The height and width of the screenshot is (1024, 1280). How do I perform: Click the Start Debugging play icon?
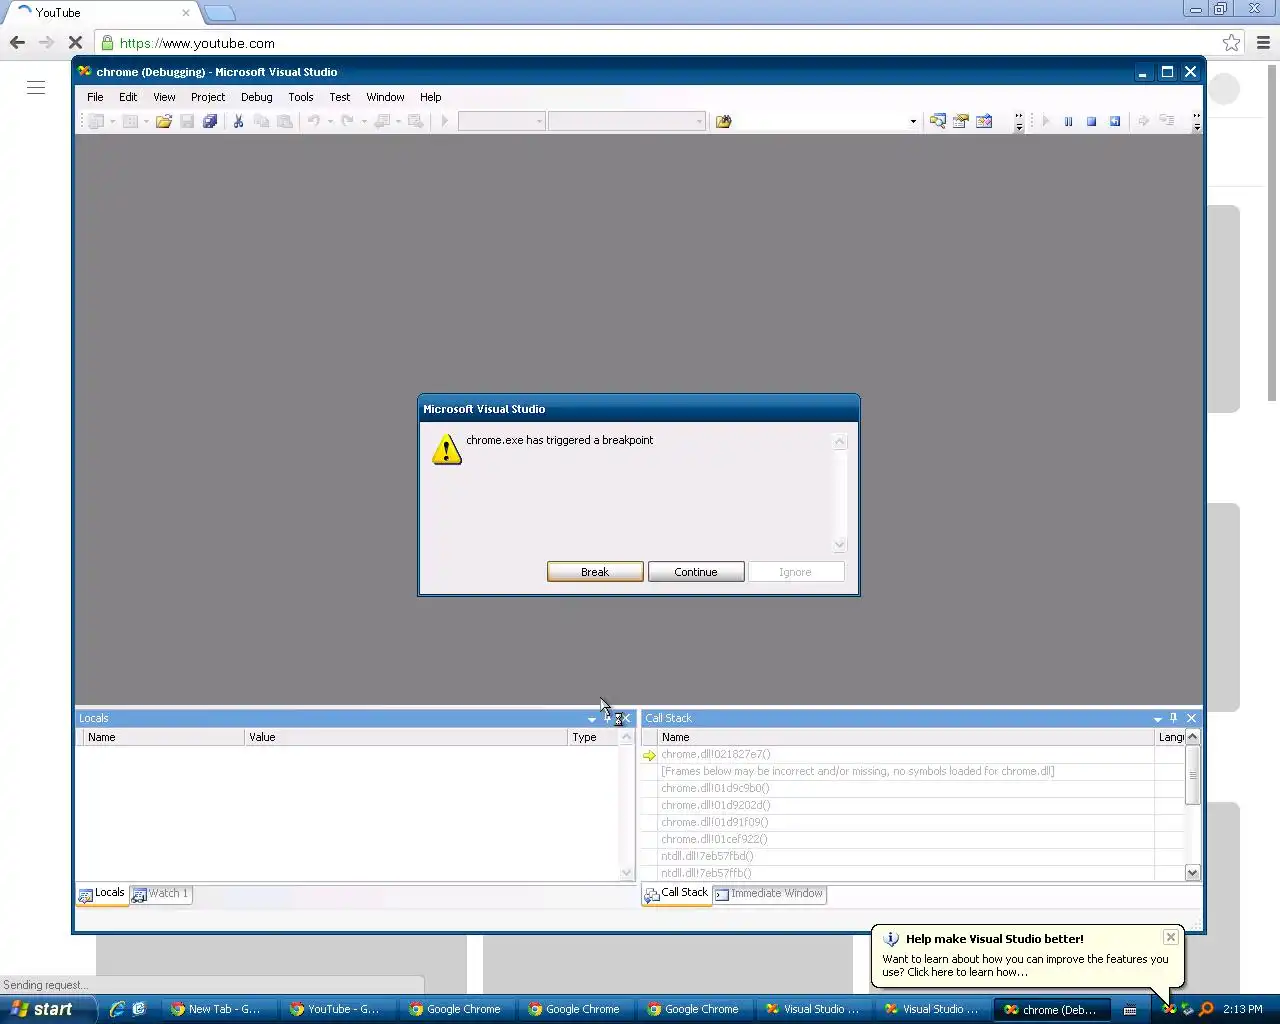tap(445, 121)
